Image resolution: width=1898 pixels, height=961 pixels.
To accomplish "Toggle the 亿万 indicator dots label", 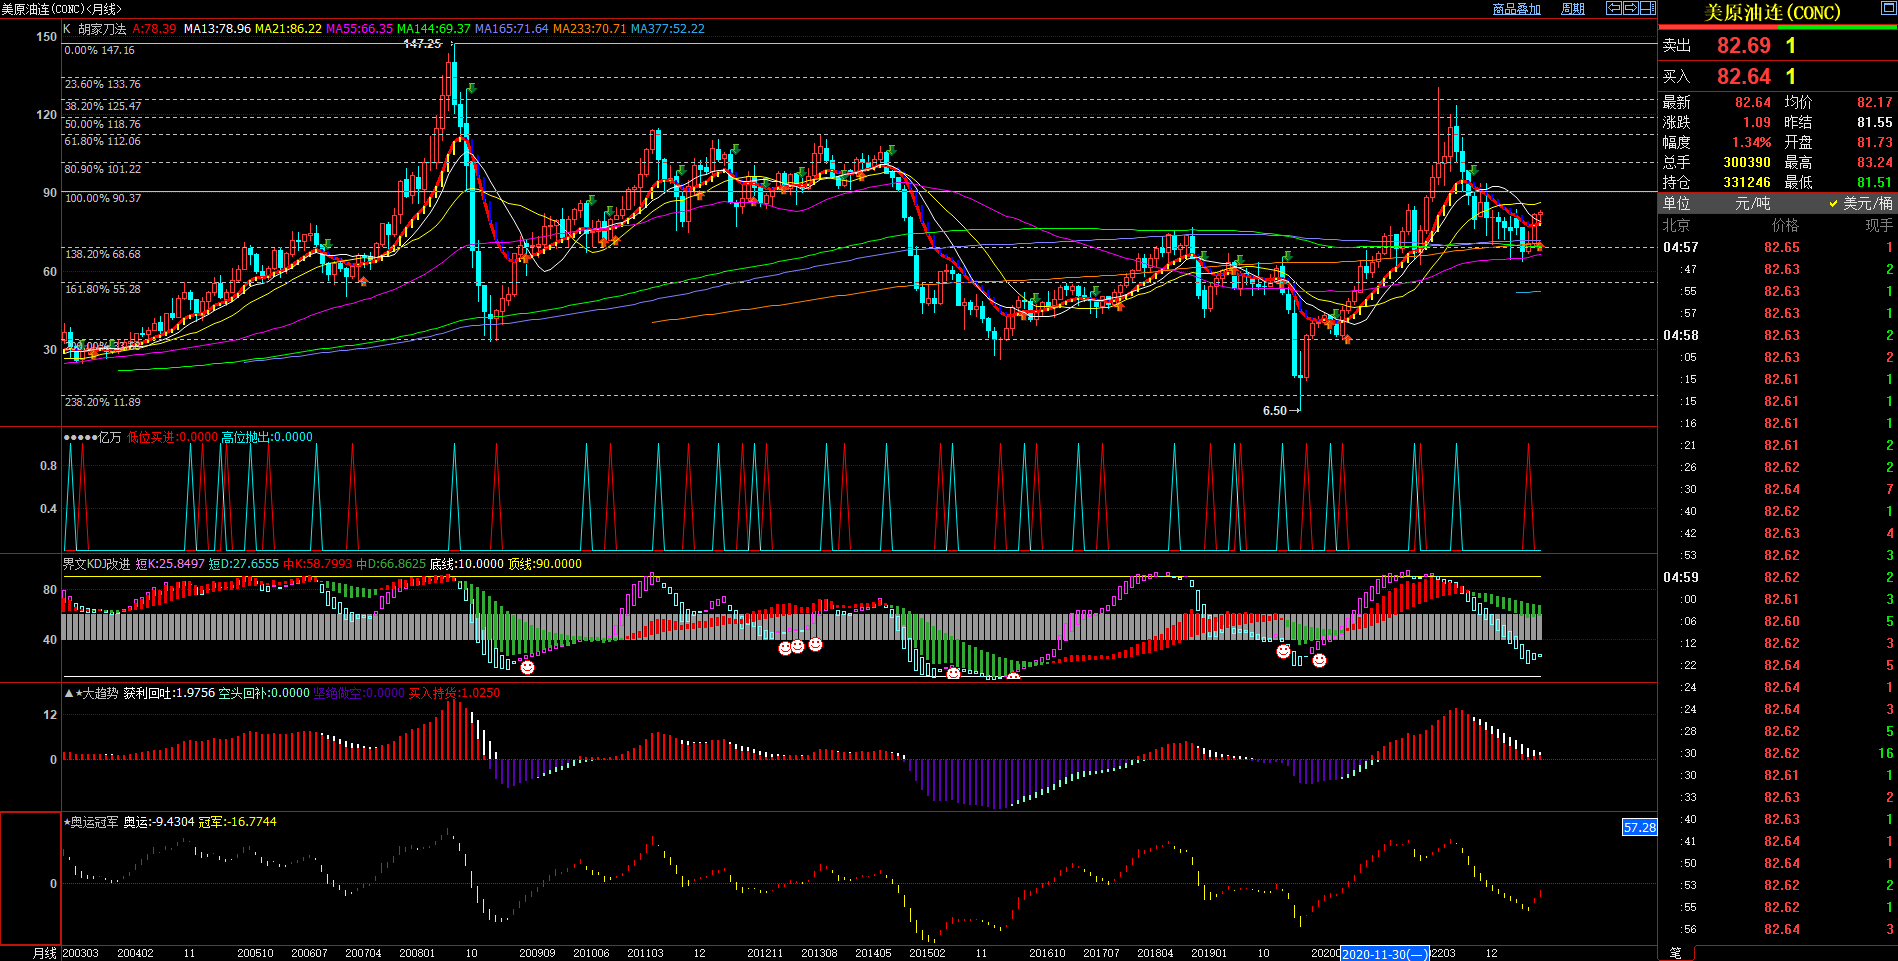I will coord(92,437).
